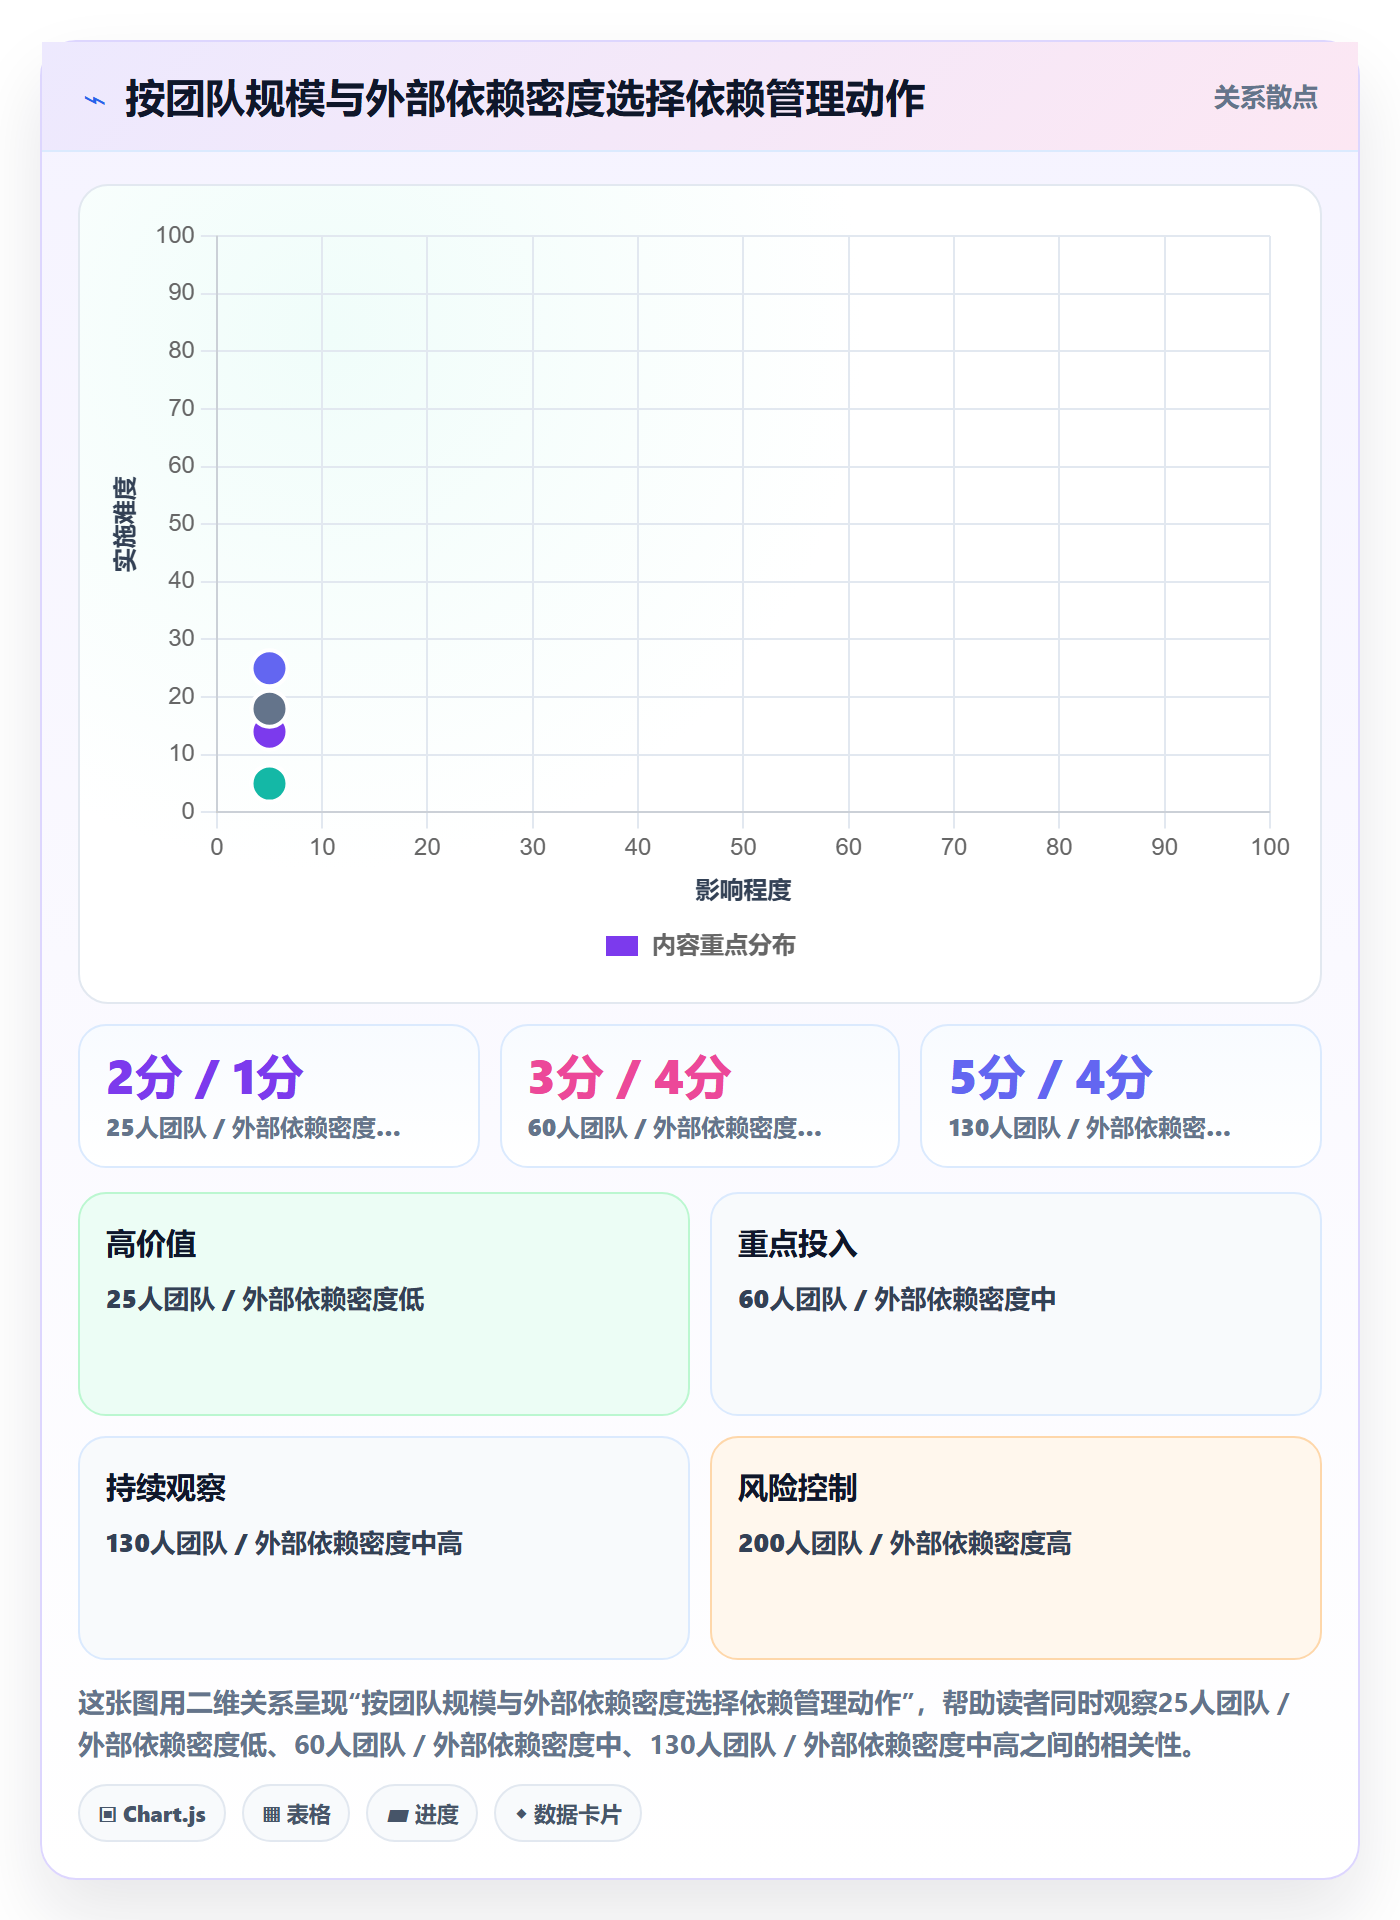Select the 进度 tag chip
Image resolution: width=1400 pixels, height=1920 pixels.
pyautogui.click(x=422, y=1813)
